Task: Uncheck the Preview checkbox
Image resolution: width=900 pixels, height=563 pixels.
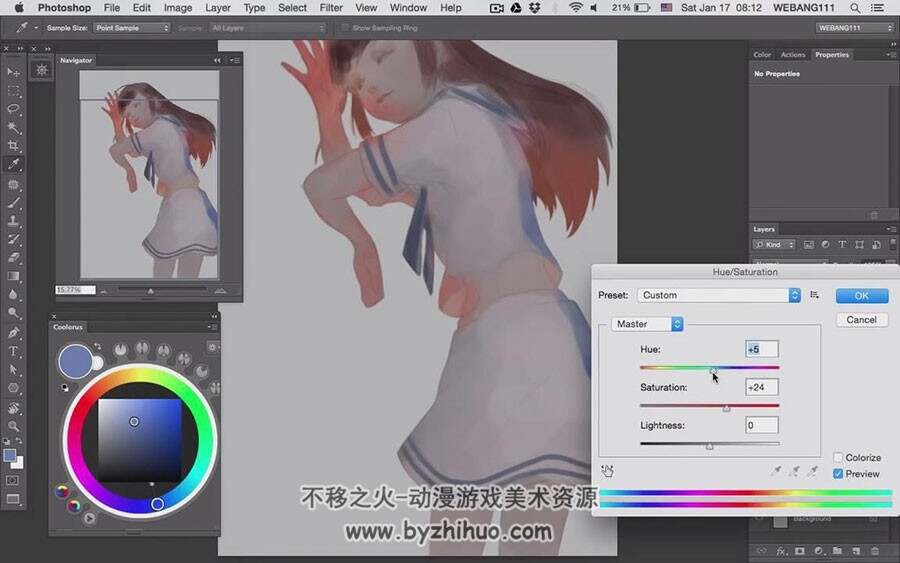Action: point(838,474)
